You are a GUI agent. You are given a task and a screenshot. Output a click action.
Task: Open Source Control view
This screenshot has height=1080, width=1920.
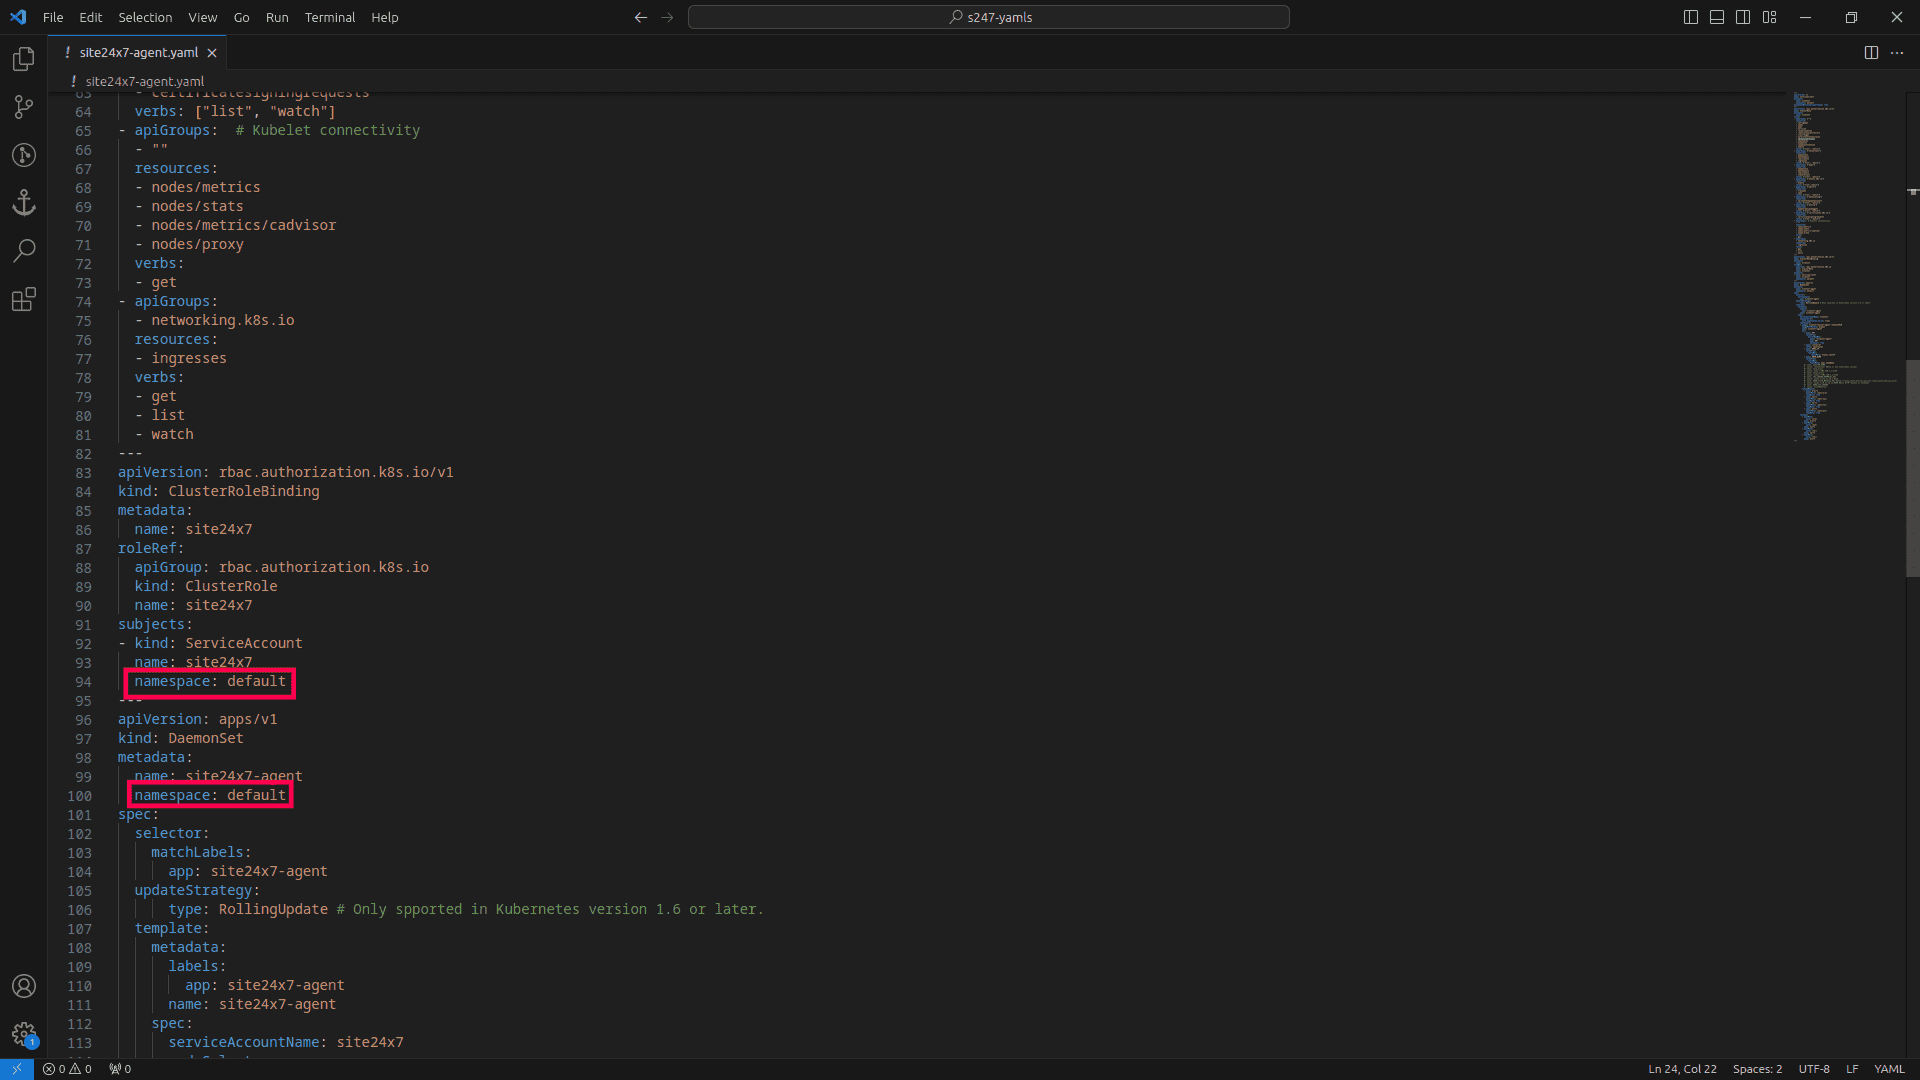tap(24, 107)
